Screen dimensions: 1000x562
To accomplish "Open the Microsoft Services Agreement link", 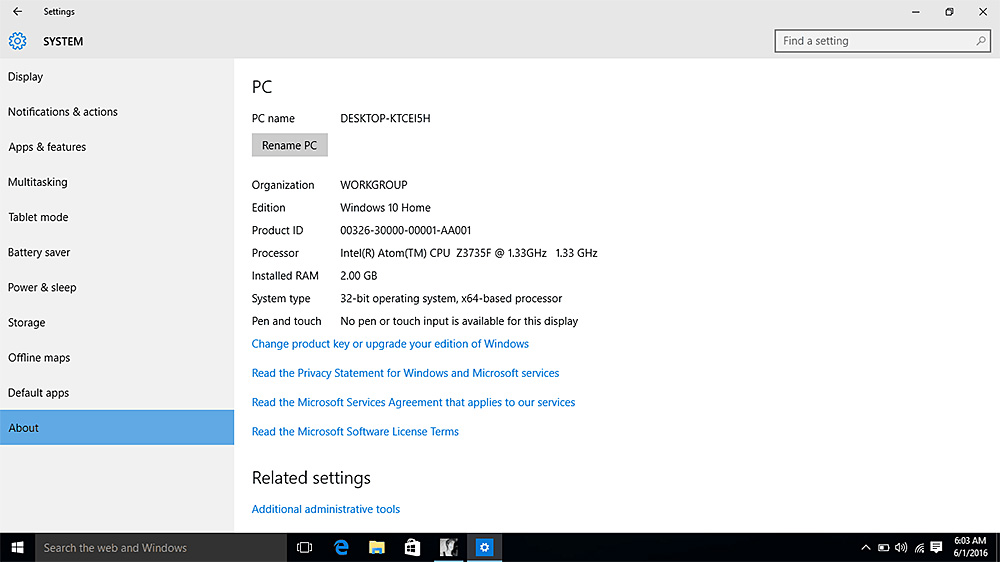I will pos(413,403).
